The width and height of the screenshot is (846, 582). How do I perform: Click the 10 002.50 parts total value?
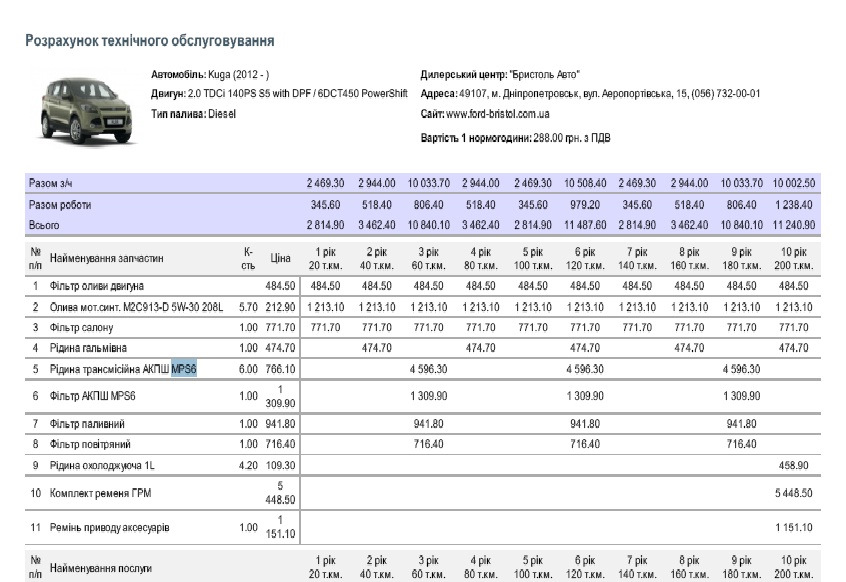pyautogui.click(x=794, y=183)
